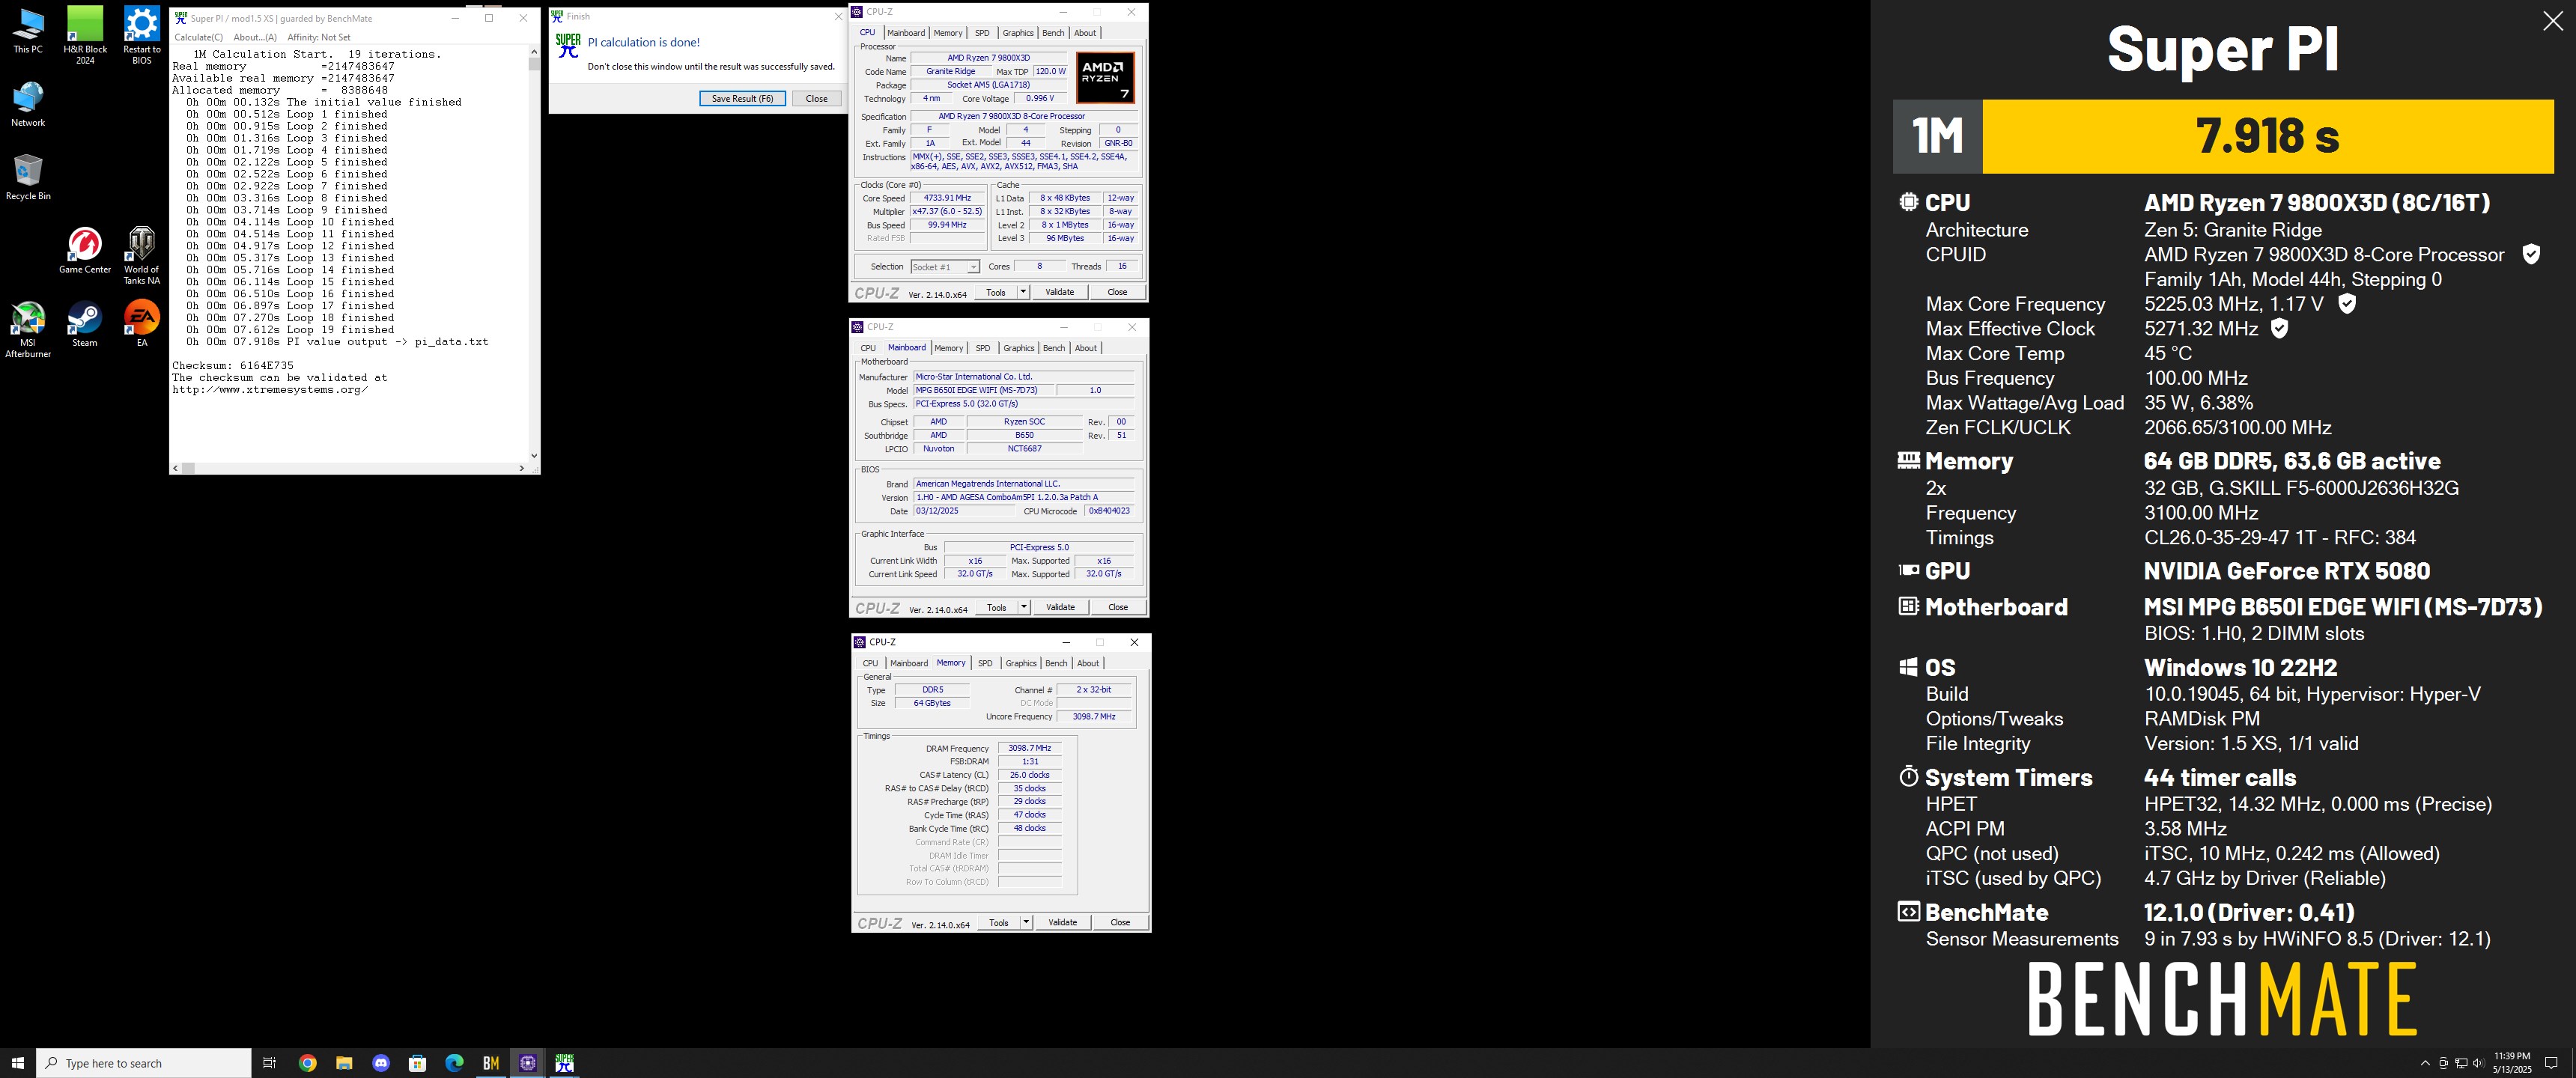Open the This PC desktop icon
This screenshot has width=2576, height=1078.
[28, 31]
